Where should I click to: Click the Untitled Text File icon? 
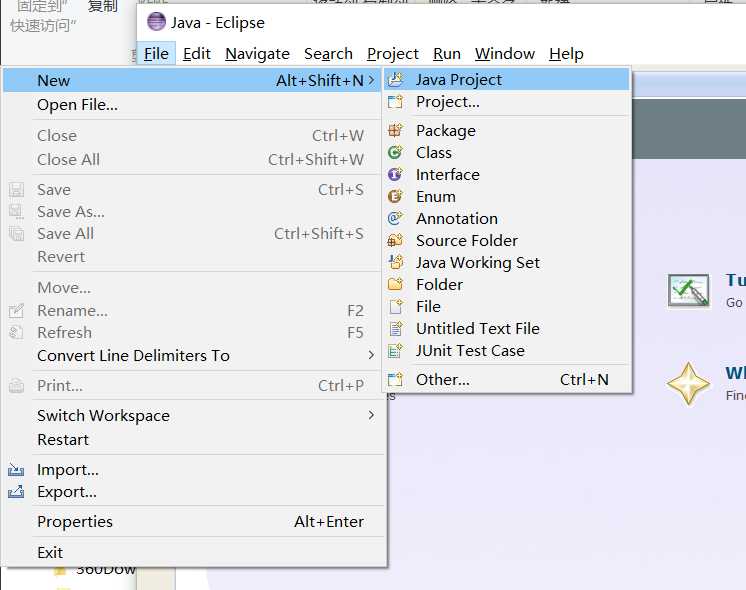(x=395, y=328)
